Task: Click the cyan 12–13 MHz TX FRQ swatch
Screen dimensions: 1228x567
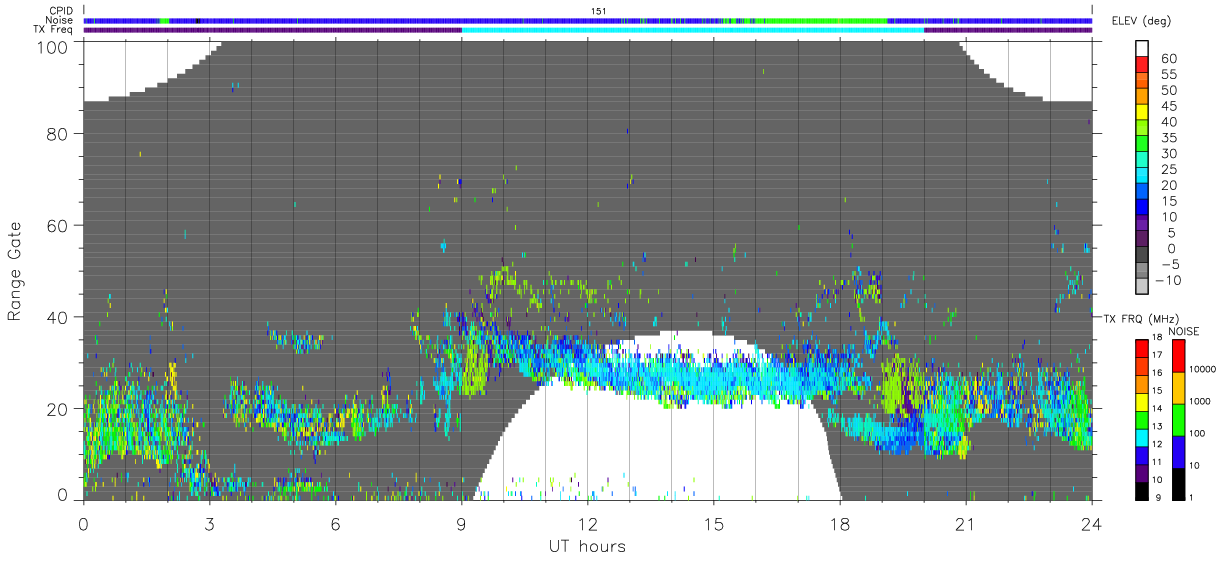Action: (x=1142, y=436)
